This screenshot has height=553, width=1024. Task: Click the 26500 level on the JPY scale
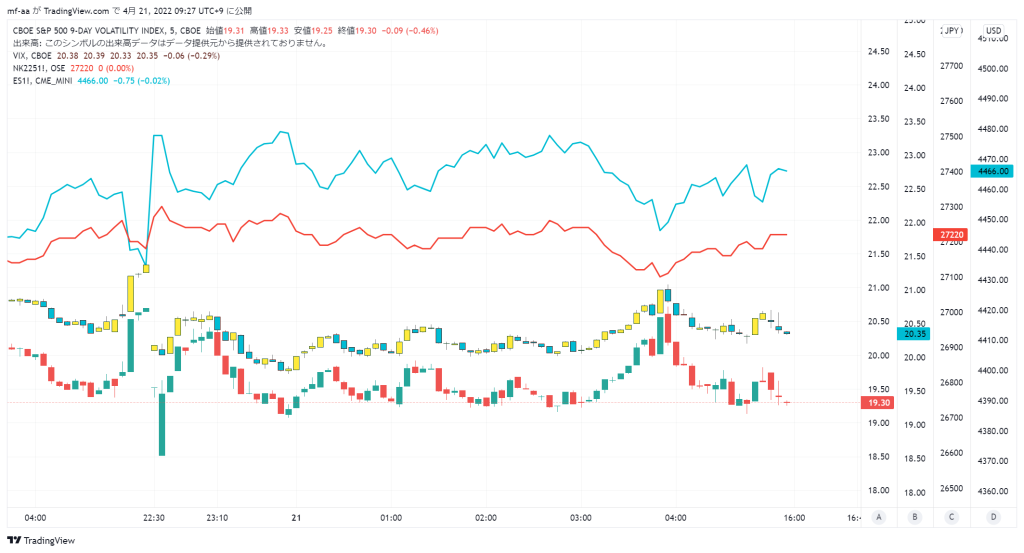[x=952, y=488]
